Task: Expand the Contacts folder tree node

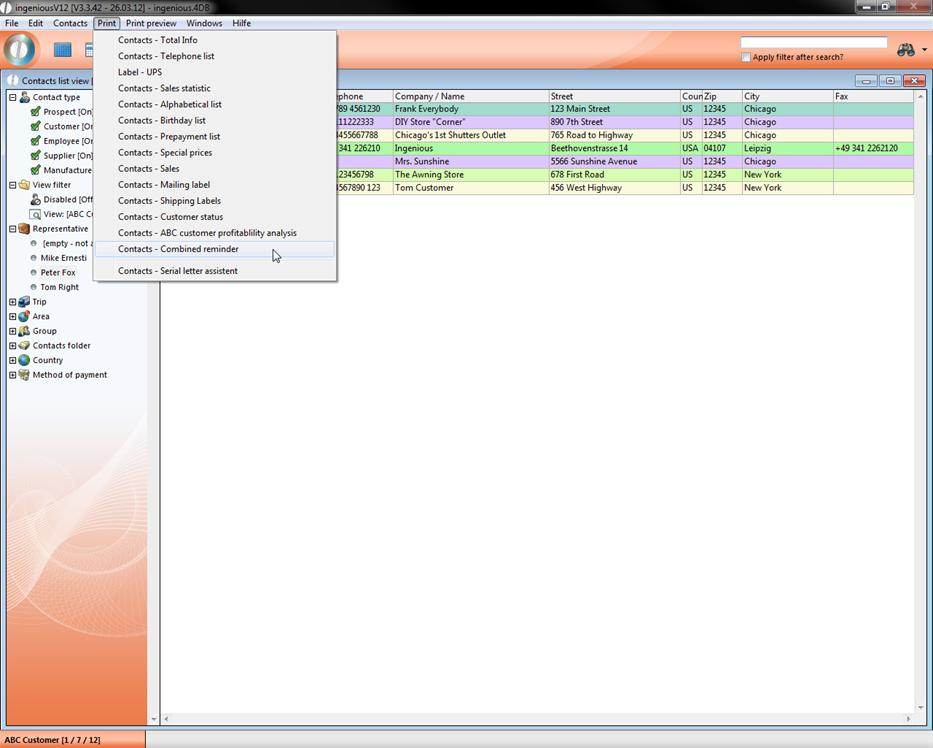Action: pos(13,346)
